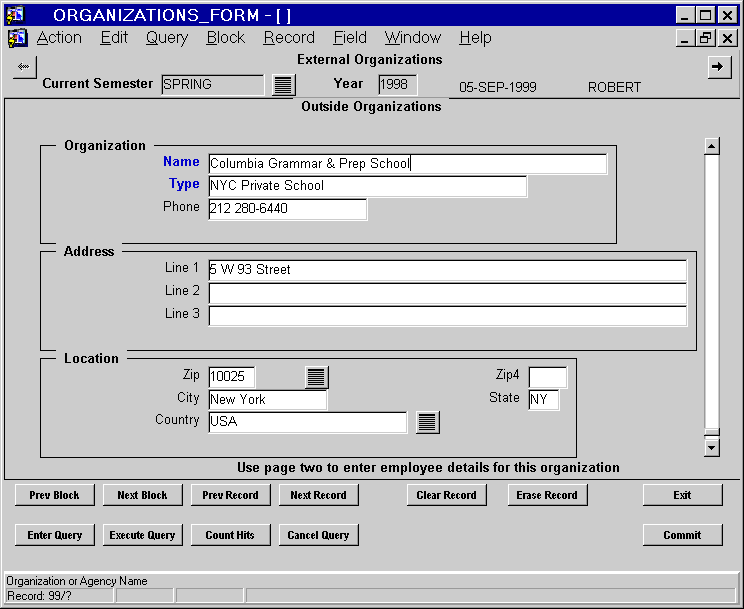Viewport: 744px width, 609px height.
Task: Open the Help menu
Action: [475, 37]
